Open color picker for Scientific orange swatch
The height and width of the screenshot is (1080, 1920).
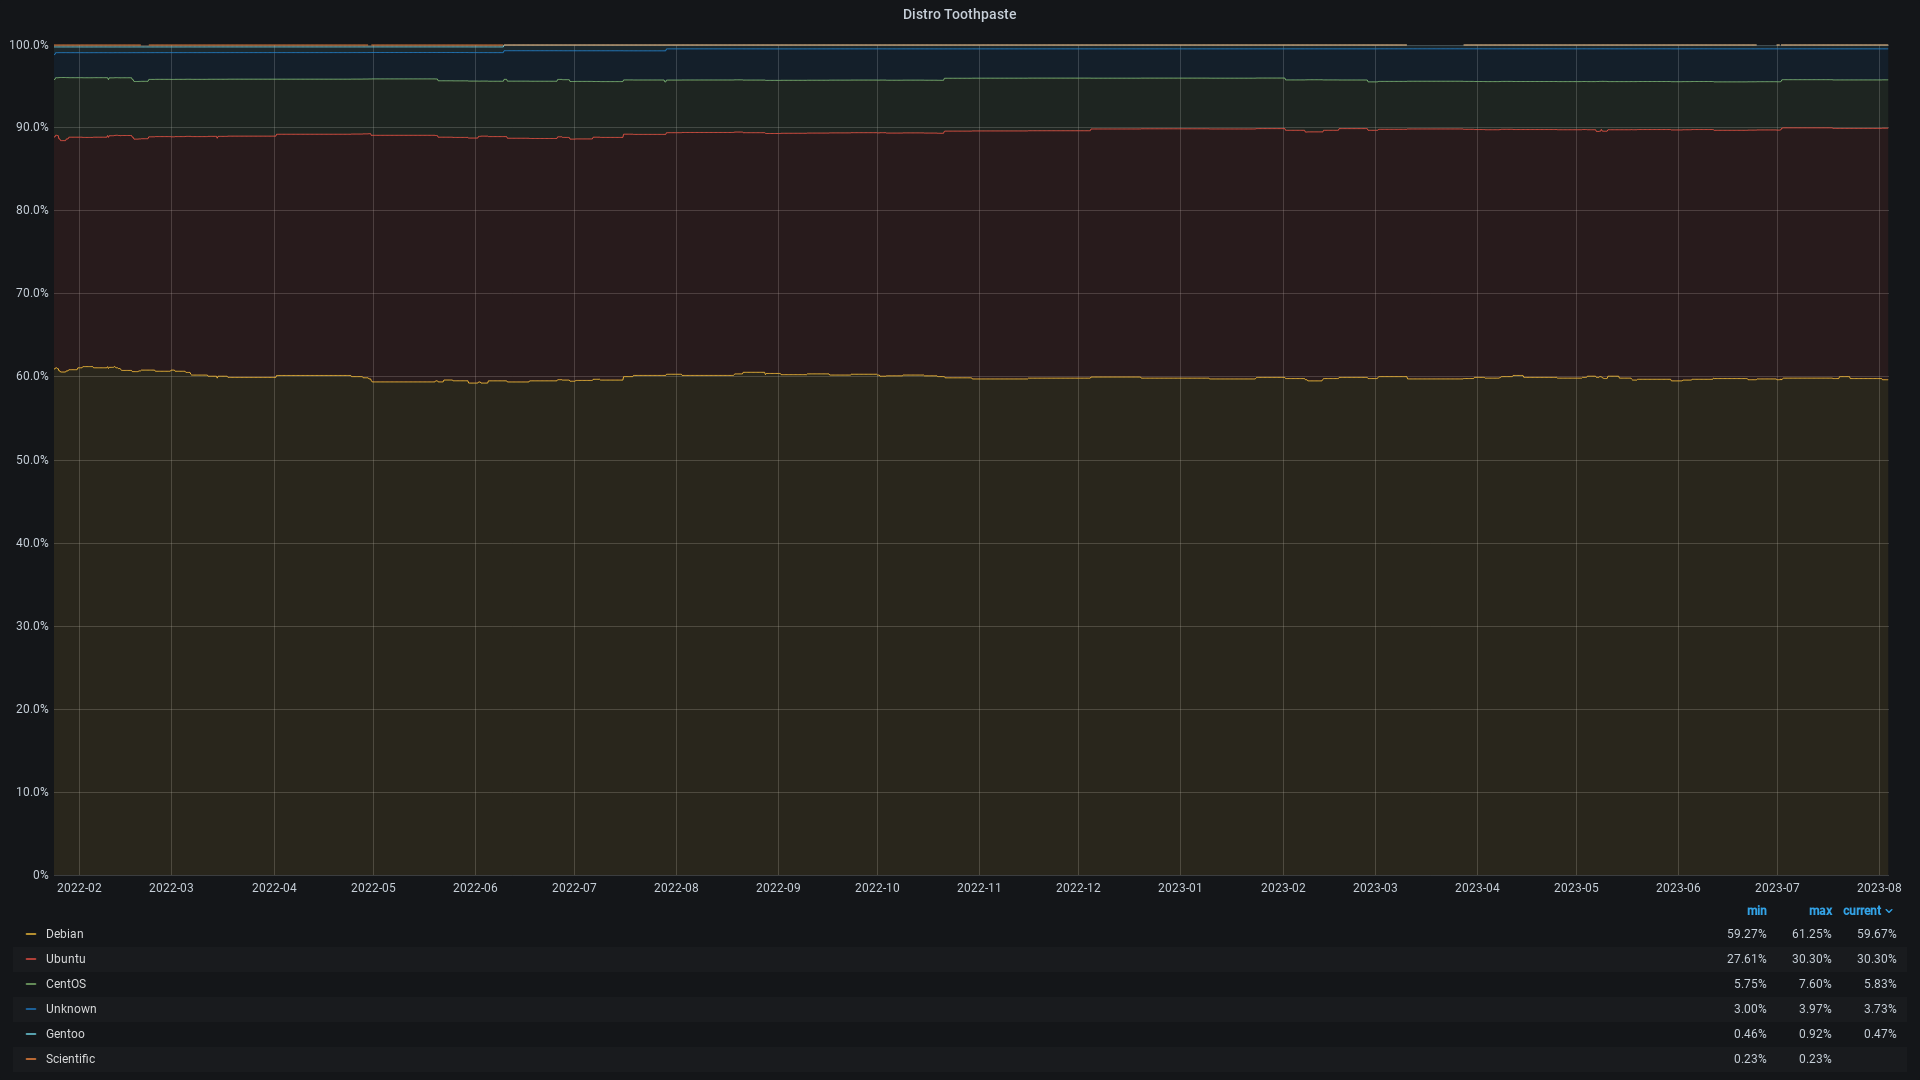coord(31,1059)
